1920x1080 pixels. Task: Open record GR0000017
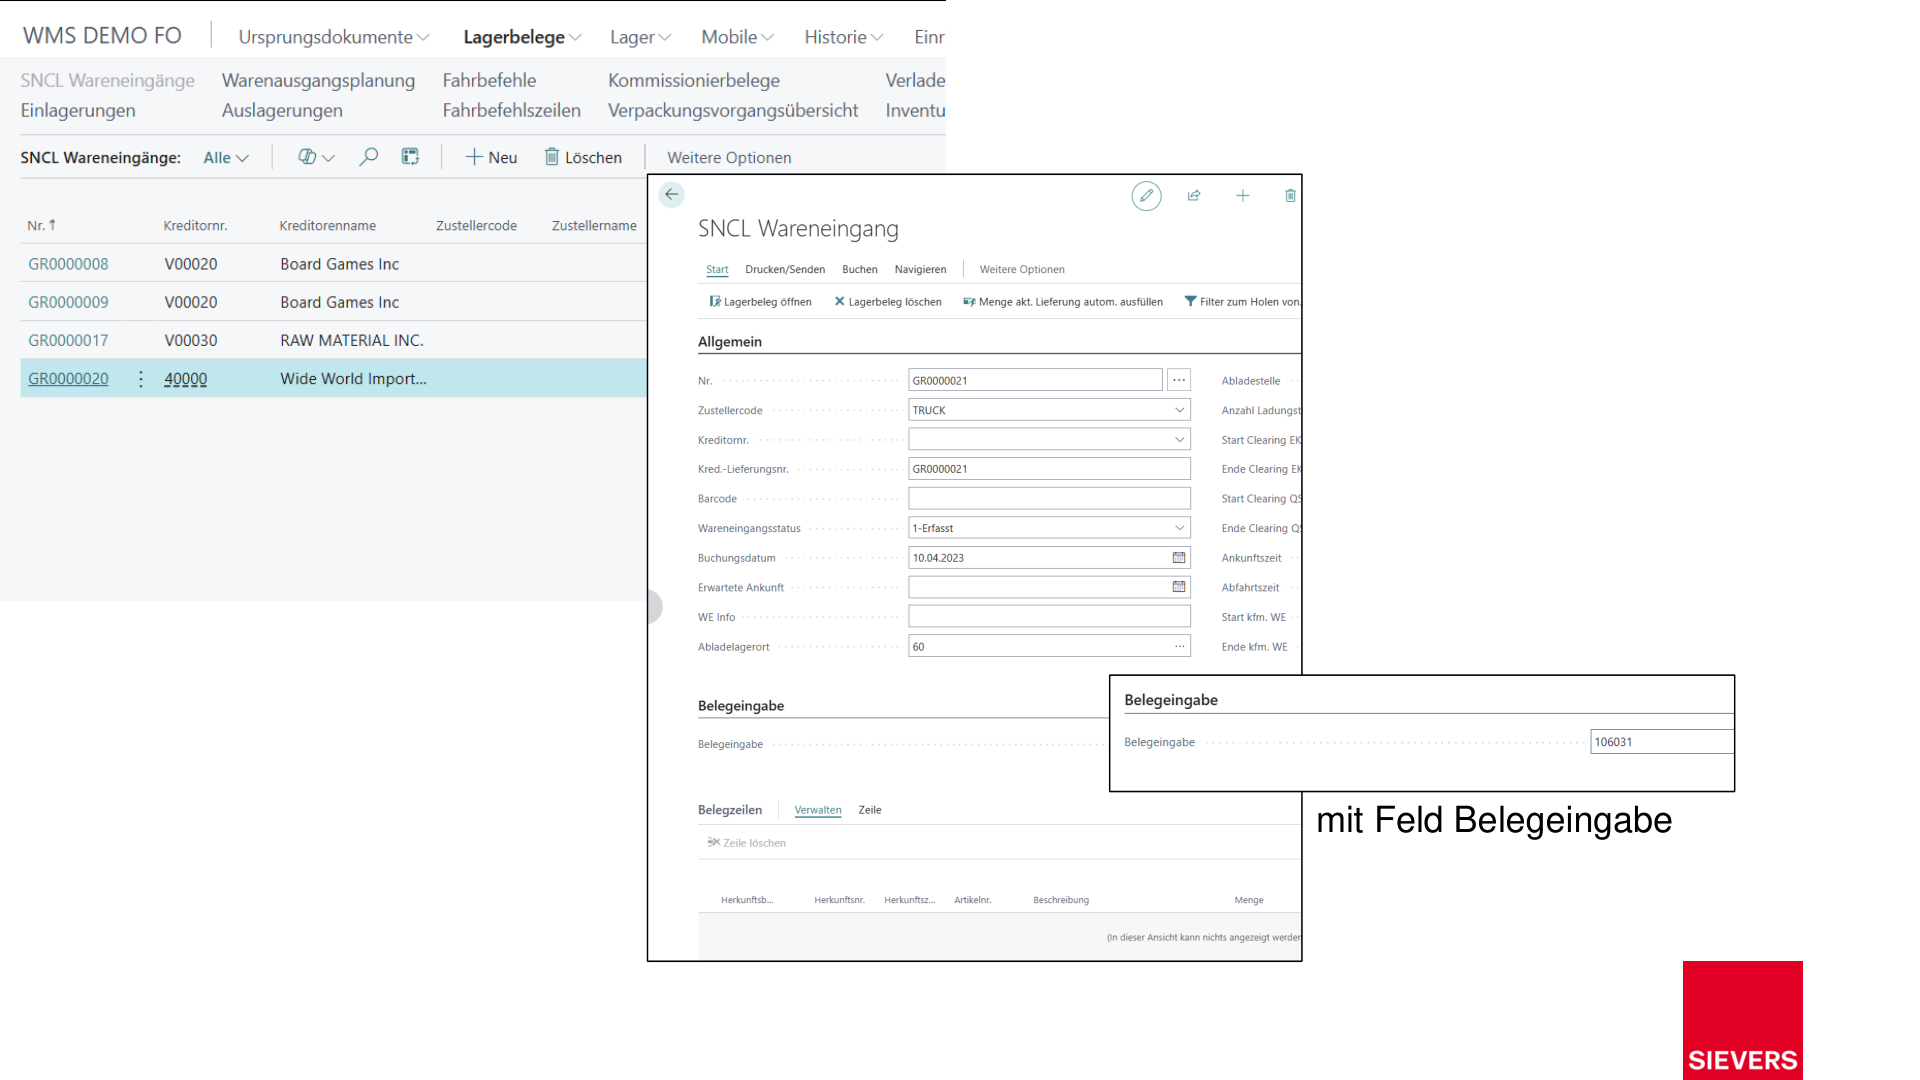[x=68, y=340]
